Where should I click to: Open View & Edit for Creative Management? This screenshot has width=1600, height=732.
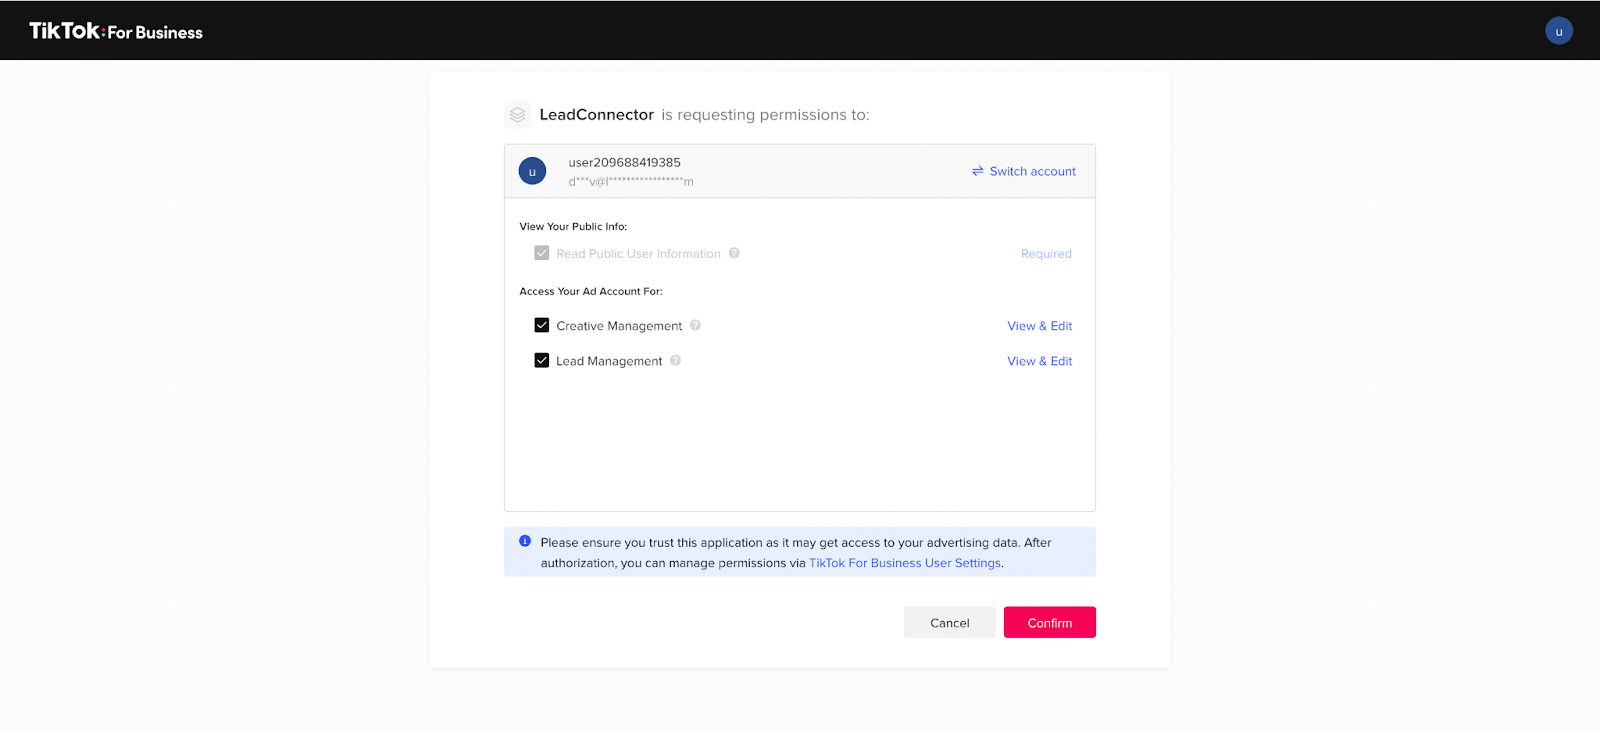(1039, 326)
